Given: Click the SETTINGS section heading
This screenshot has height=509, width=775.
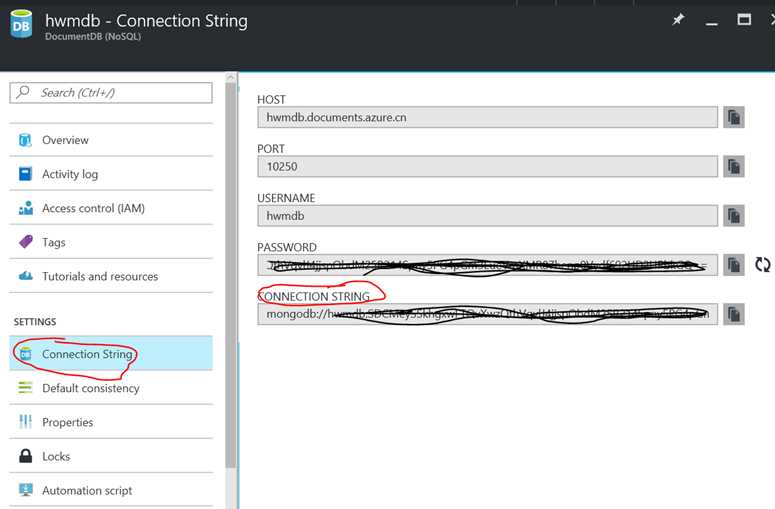Looking at the screenshot, I should tap(35, 322).
